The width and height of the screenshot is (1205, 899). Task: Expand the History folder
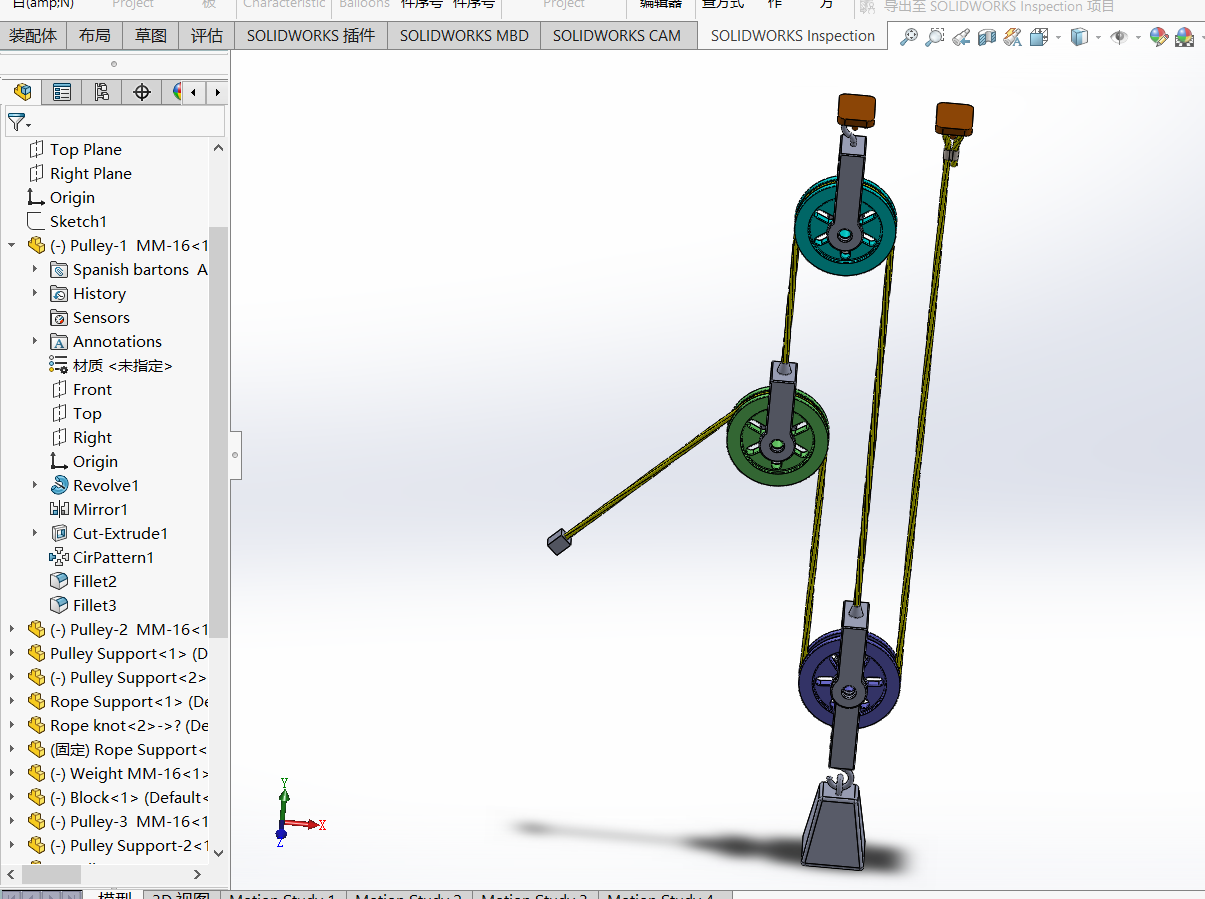click(35, 293)
